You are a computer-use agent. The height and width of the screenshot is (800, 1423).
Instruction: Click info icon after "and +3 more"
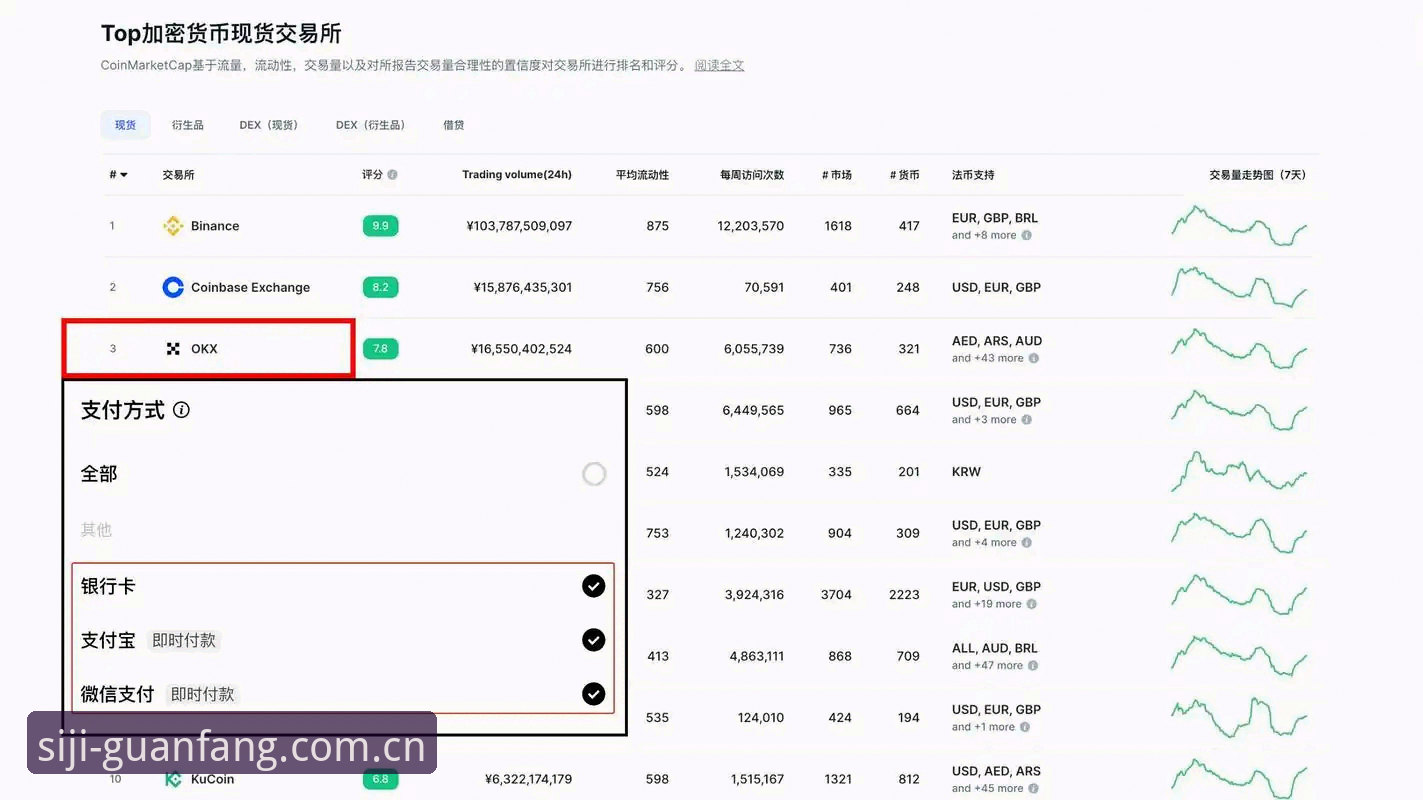point(1027,420)
